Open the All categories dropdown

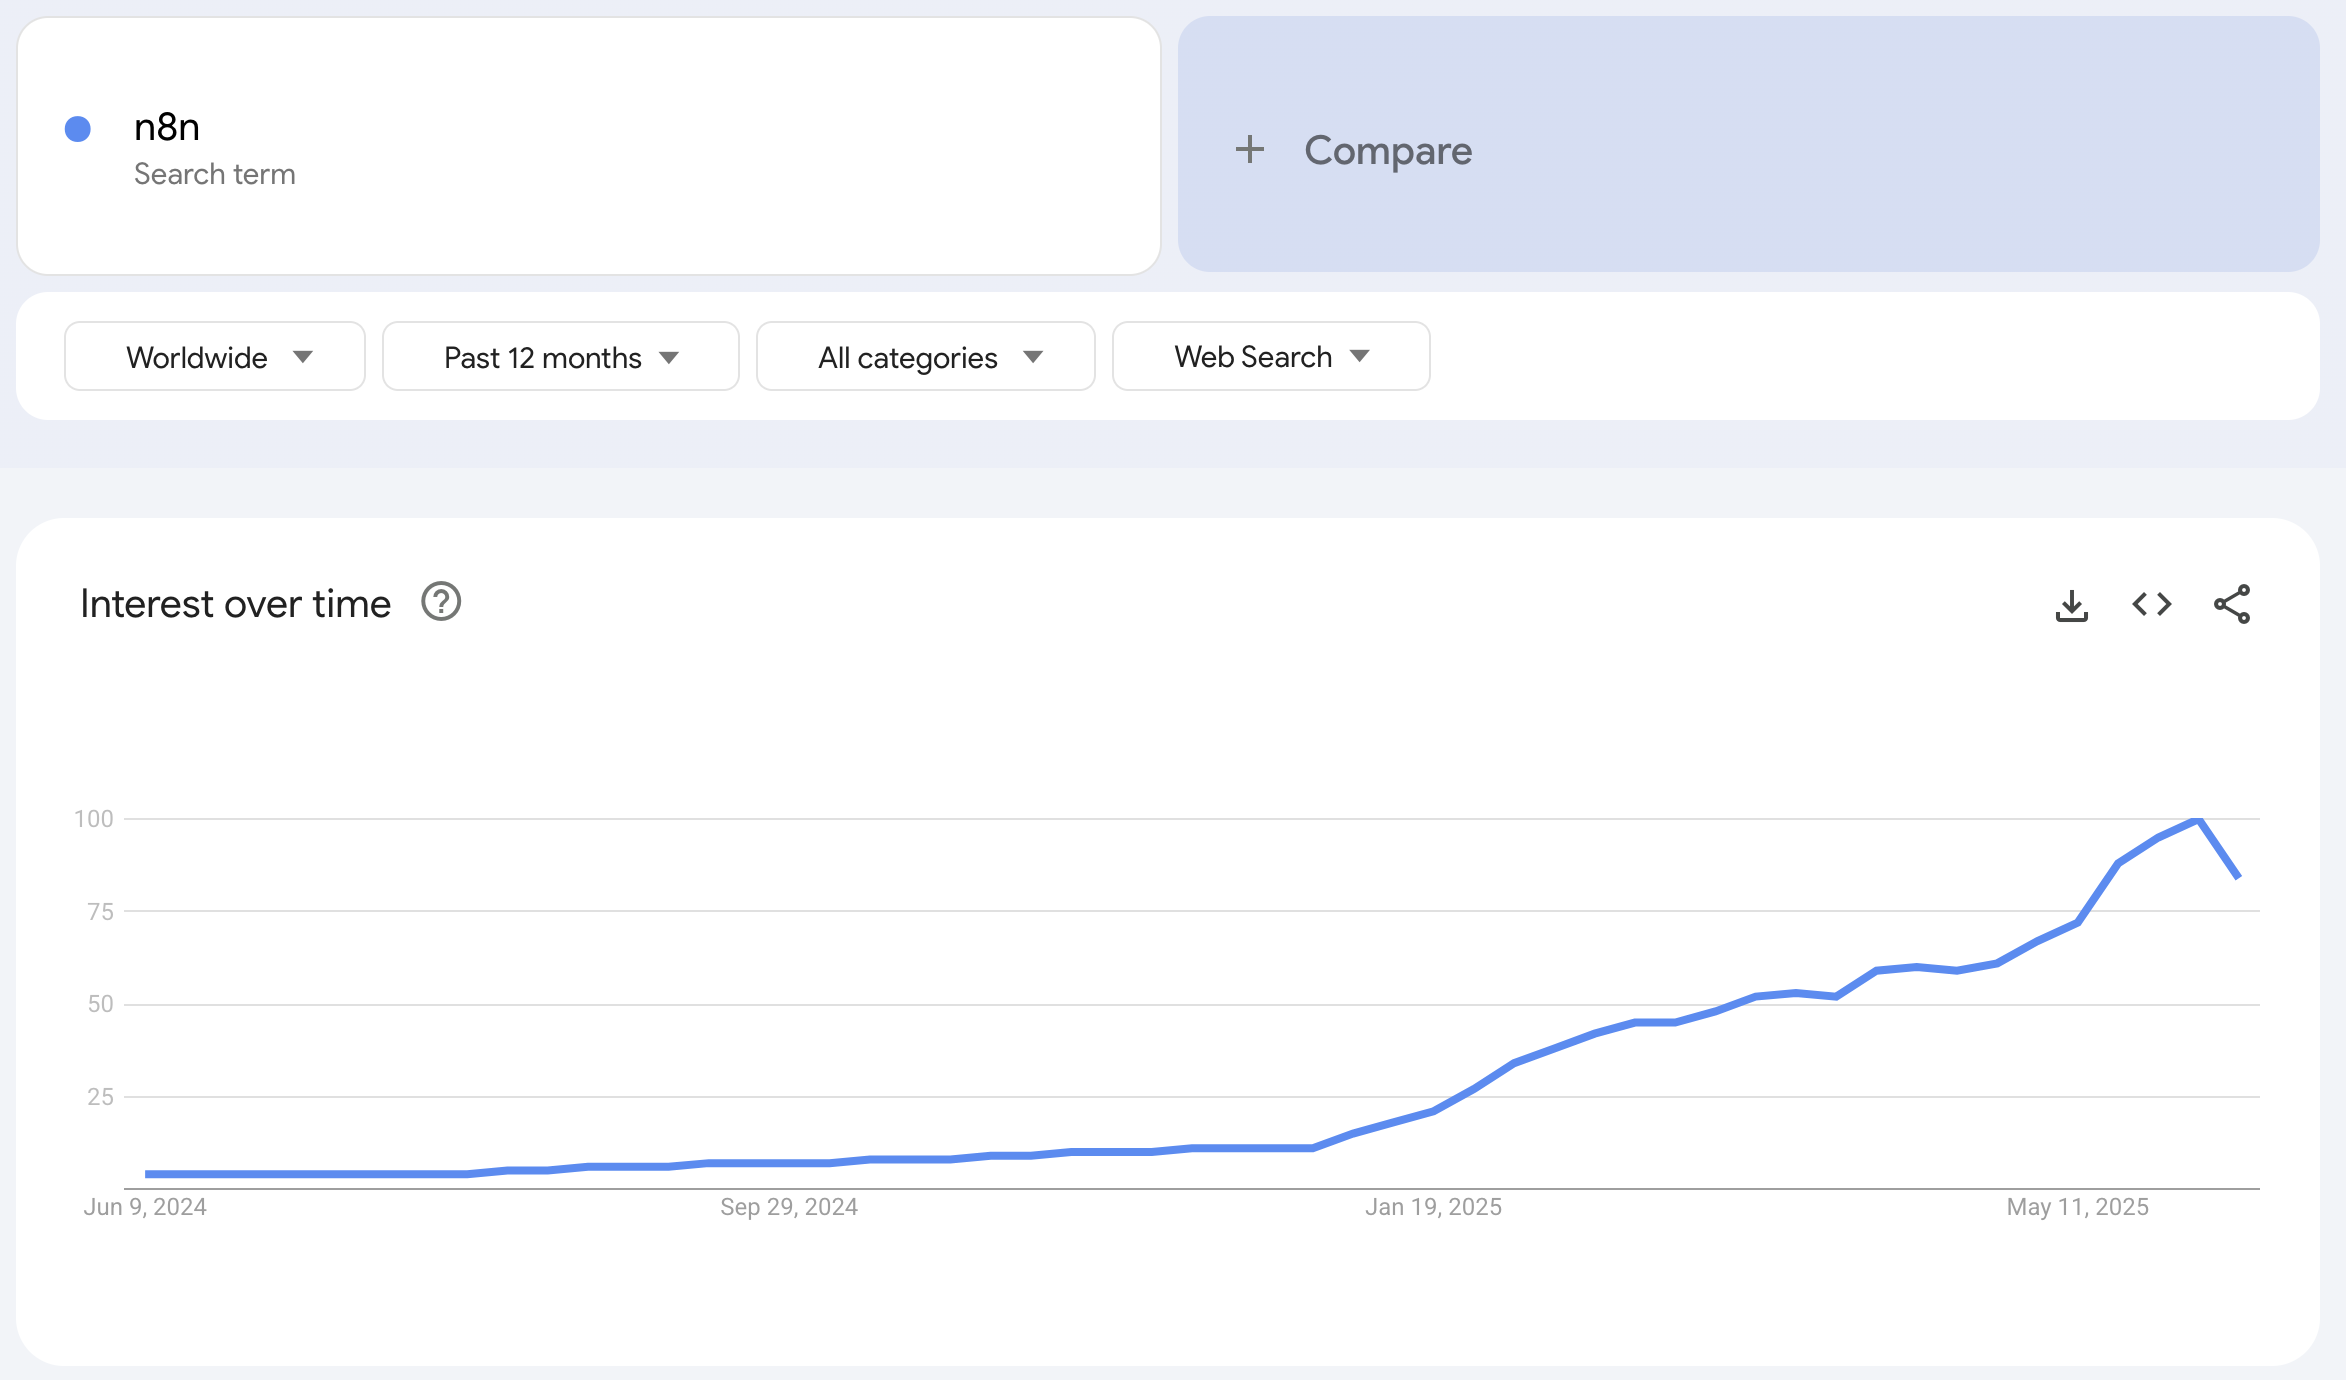tap(925, 357)
